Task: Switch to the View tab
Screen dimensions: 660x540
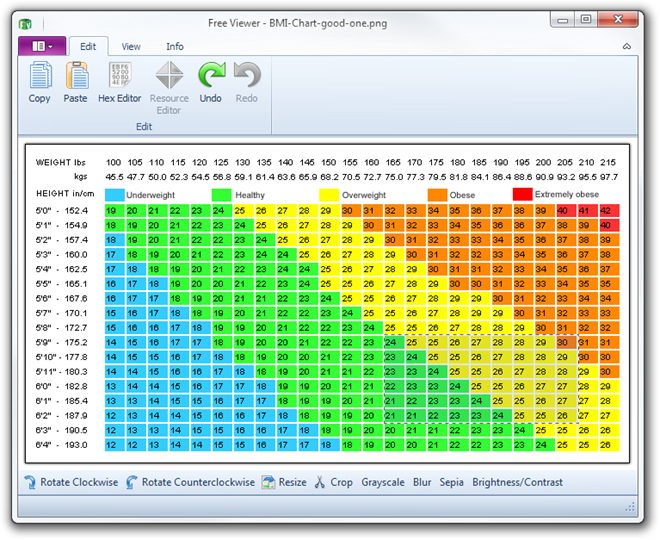Action: click(131, 46)
